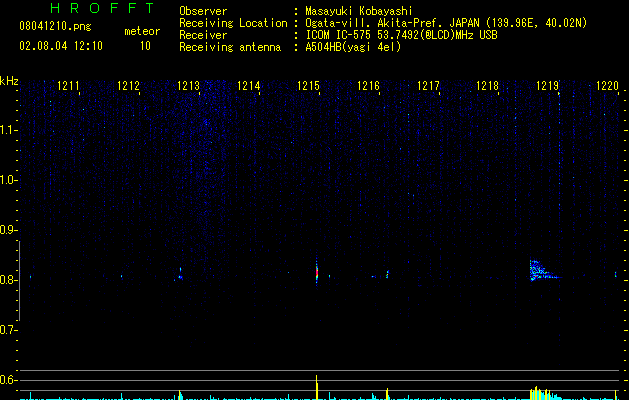Click the 0.8 kHz axis label
The width and height of the screenshot is (629, 400).
click(x=8, y=280)
